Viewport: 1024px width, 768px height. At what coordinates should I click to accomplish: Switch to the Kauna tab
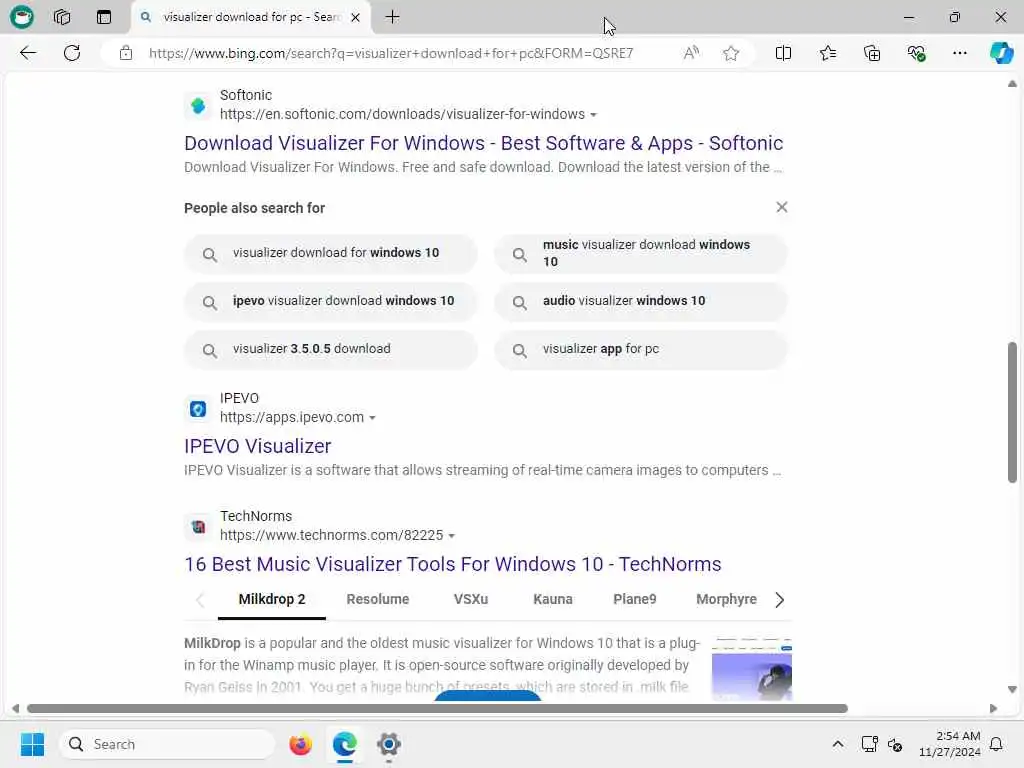point(552,600)
